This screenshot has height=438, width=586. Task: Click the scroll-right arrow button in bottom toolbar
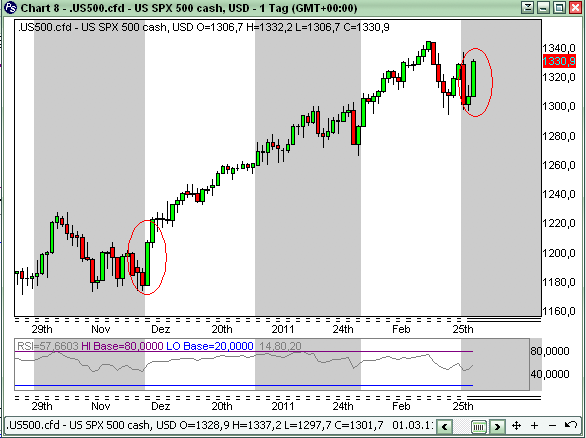pos(497,426)
